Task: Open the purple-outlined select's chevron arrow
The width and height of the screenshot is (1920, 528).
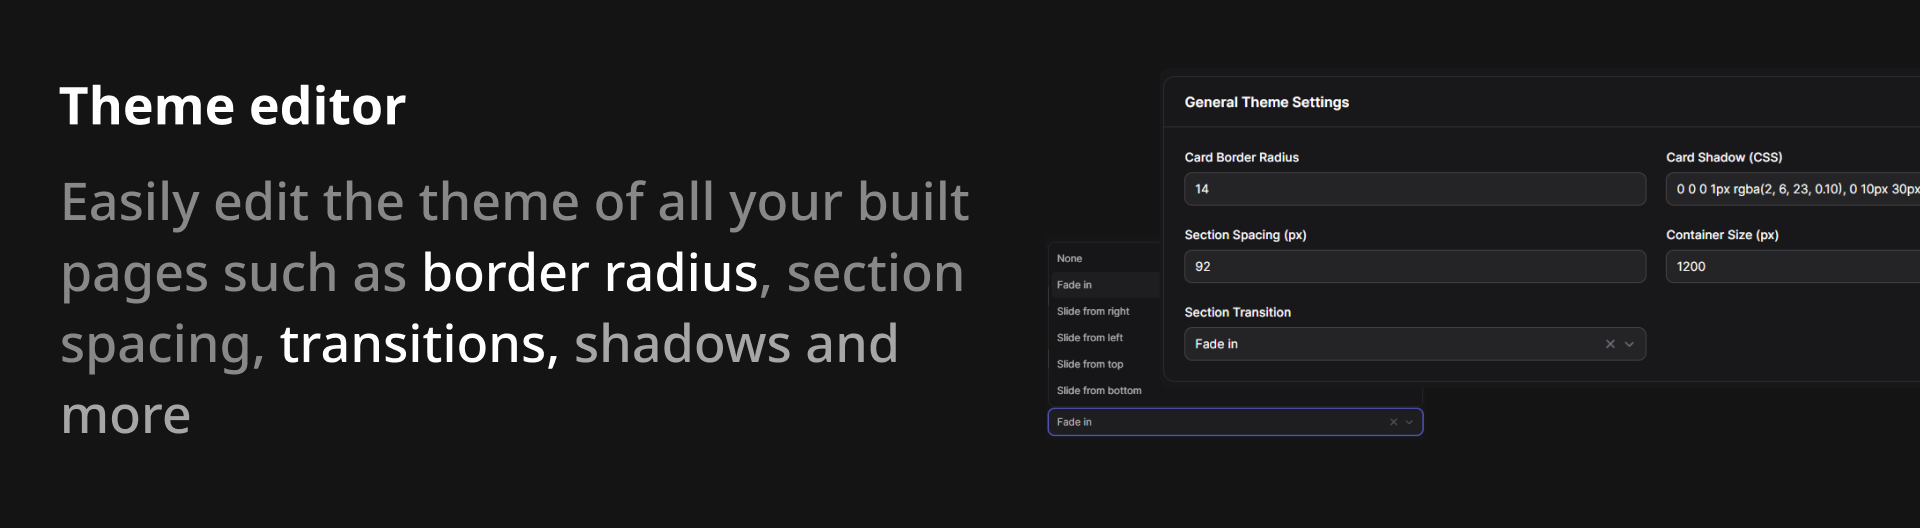Action: coord(1409,422)
